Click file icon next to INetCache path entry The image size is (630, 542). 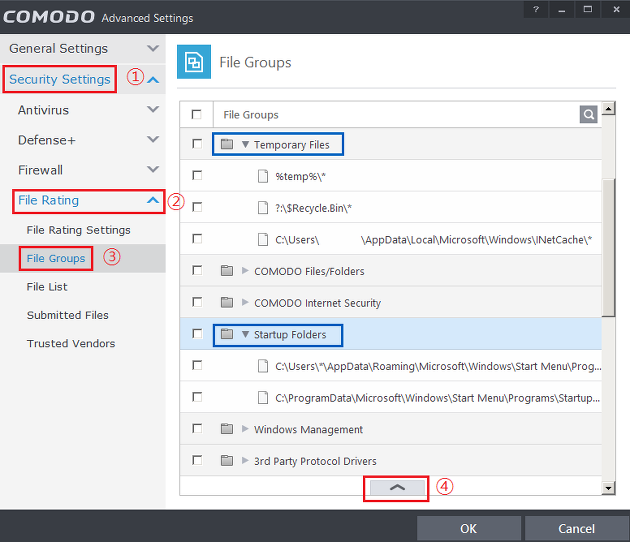[263, 239]
